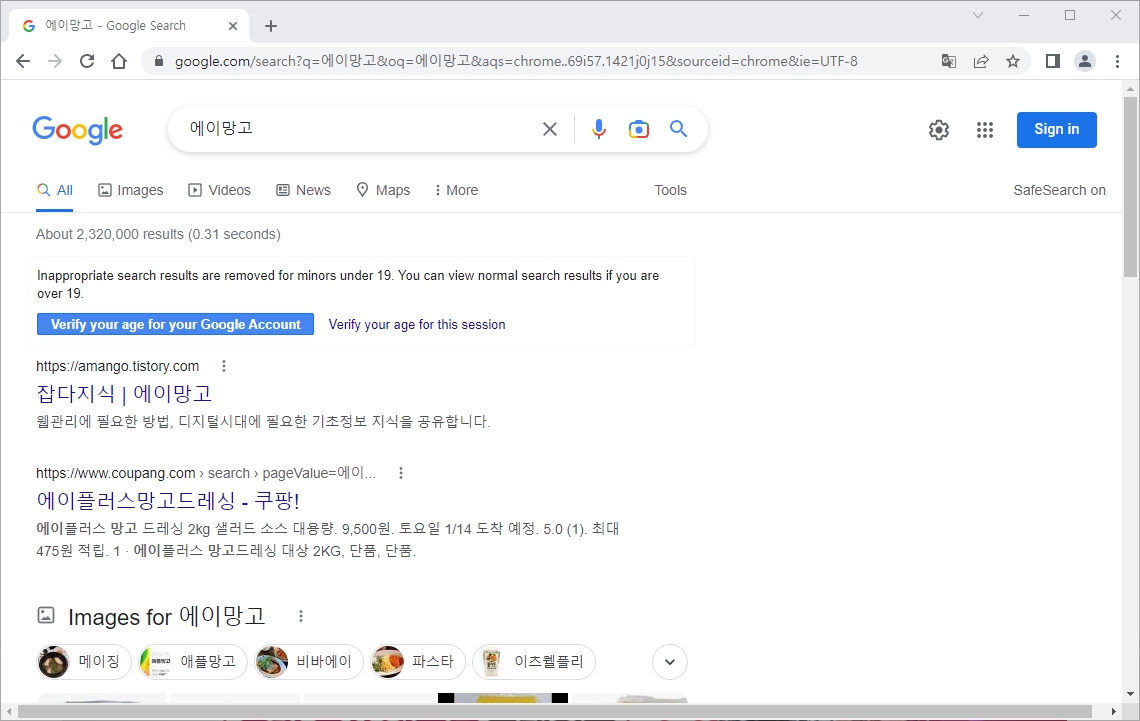Start a voice search with the microphone
Viewport: 1140px width, 721px height.
598,129
